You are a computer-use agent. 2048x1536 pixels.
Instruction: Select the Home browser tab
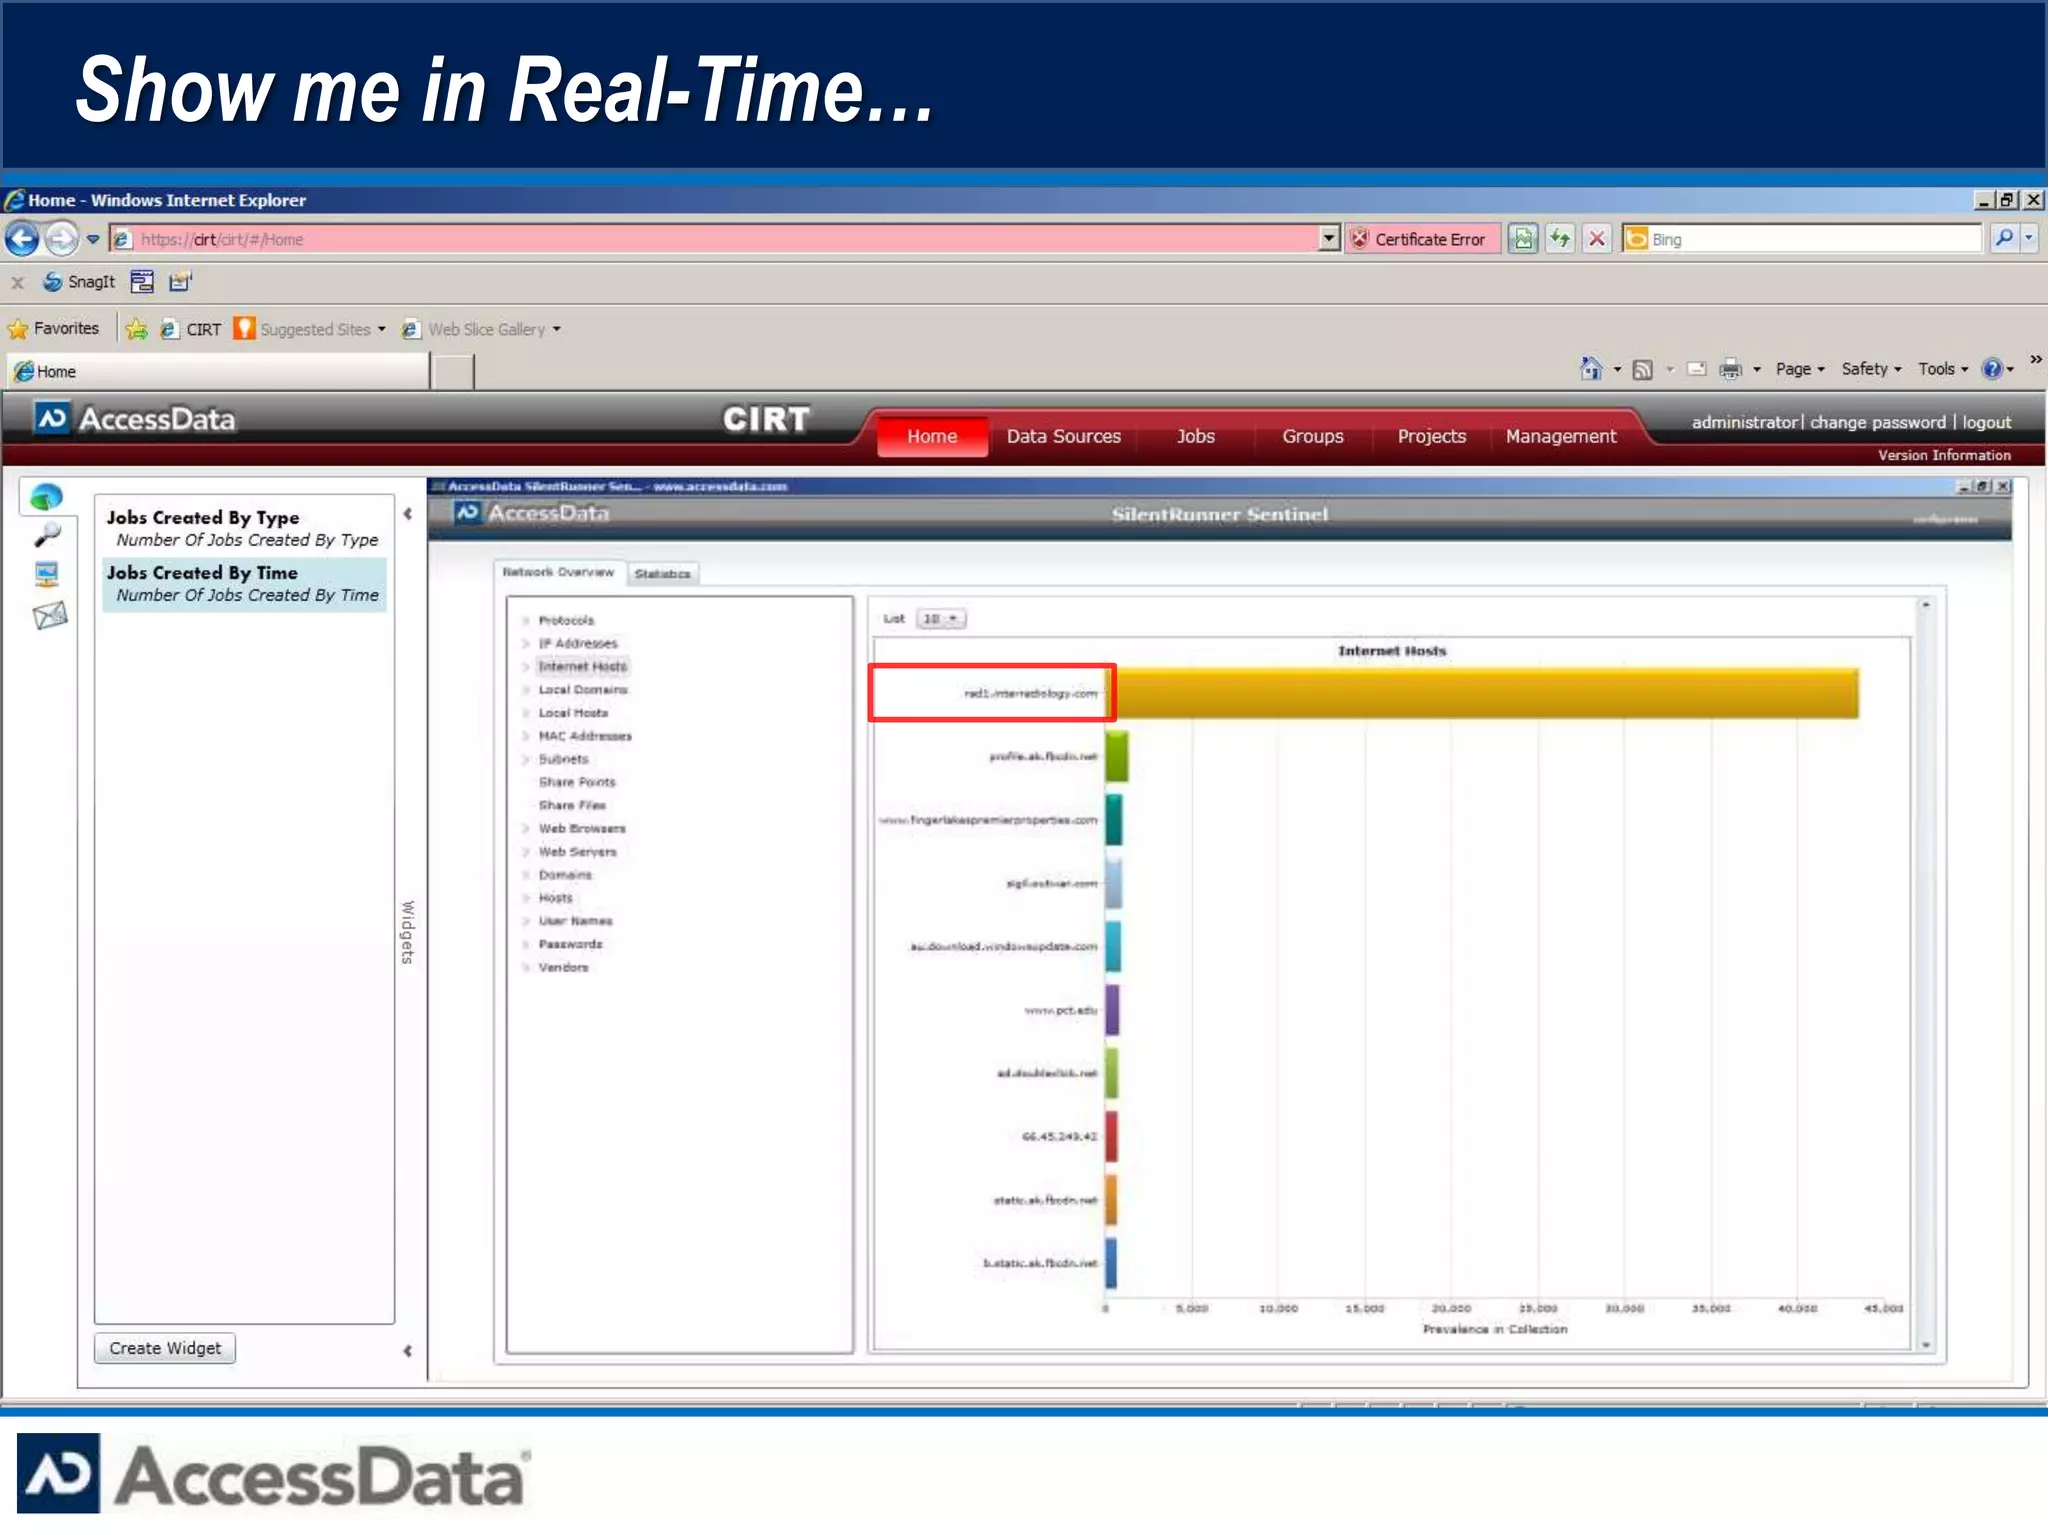tap(219, 372)
